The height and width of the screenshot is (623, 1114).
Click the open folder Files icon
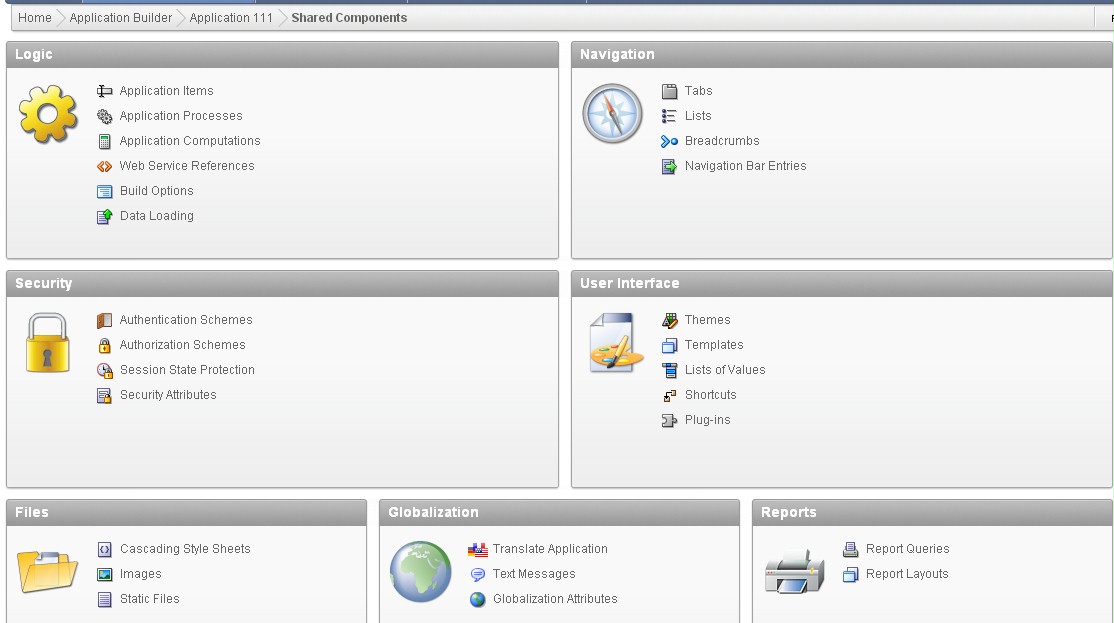[x=47, y=571]
